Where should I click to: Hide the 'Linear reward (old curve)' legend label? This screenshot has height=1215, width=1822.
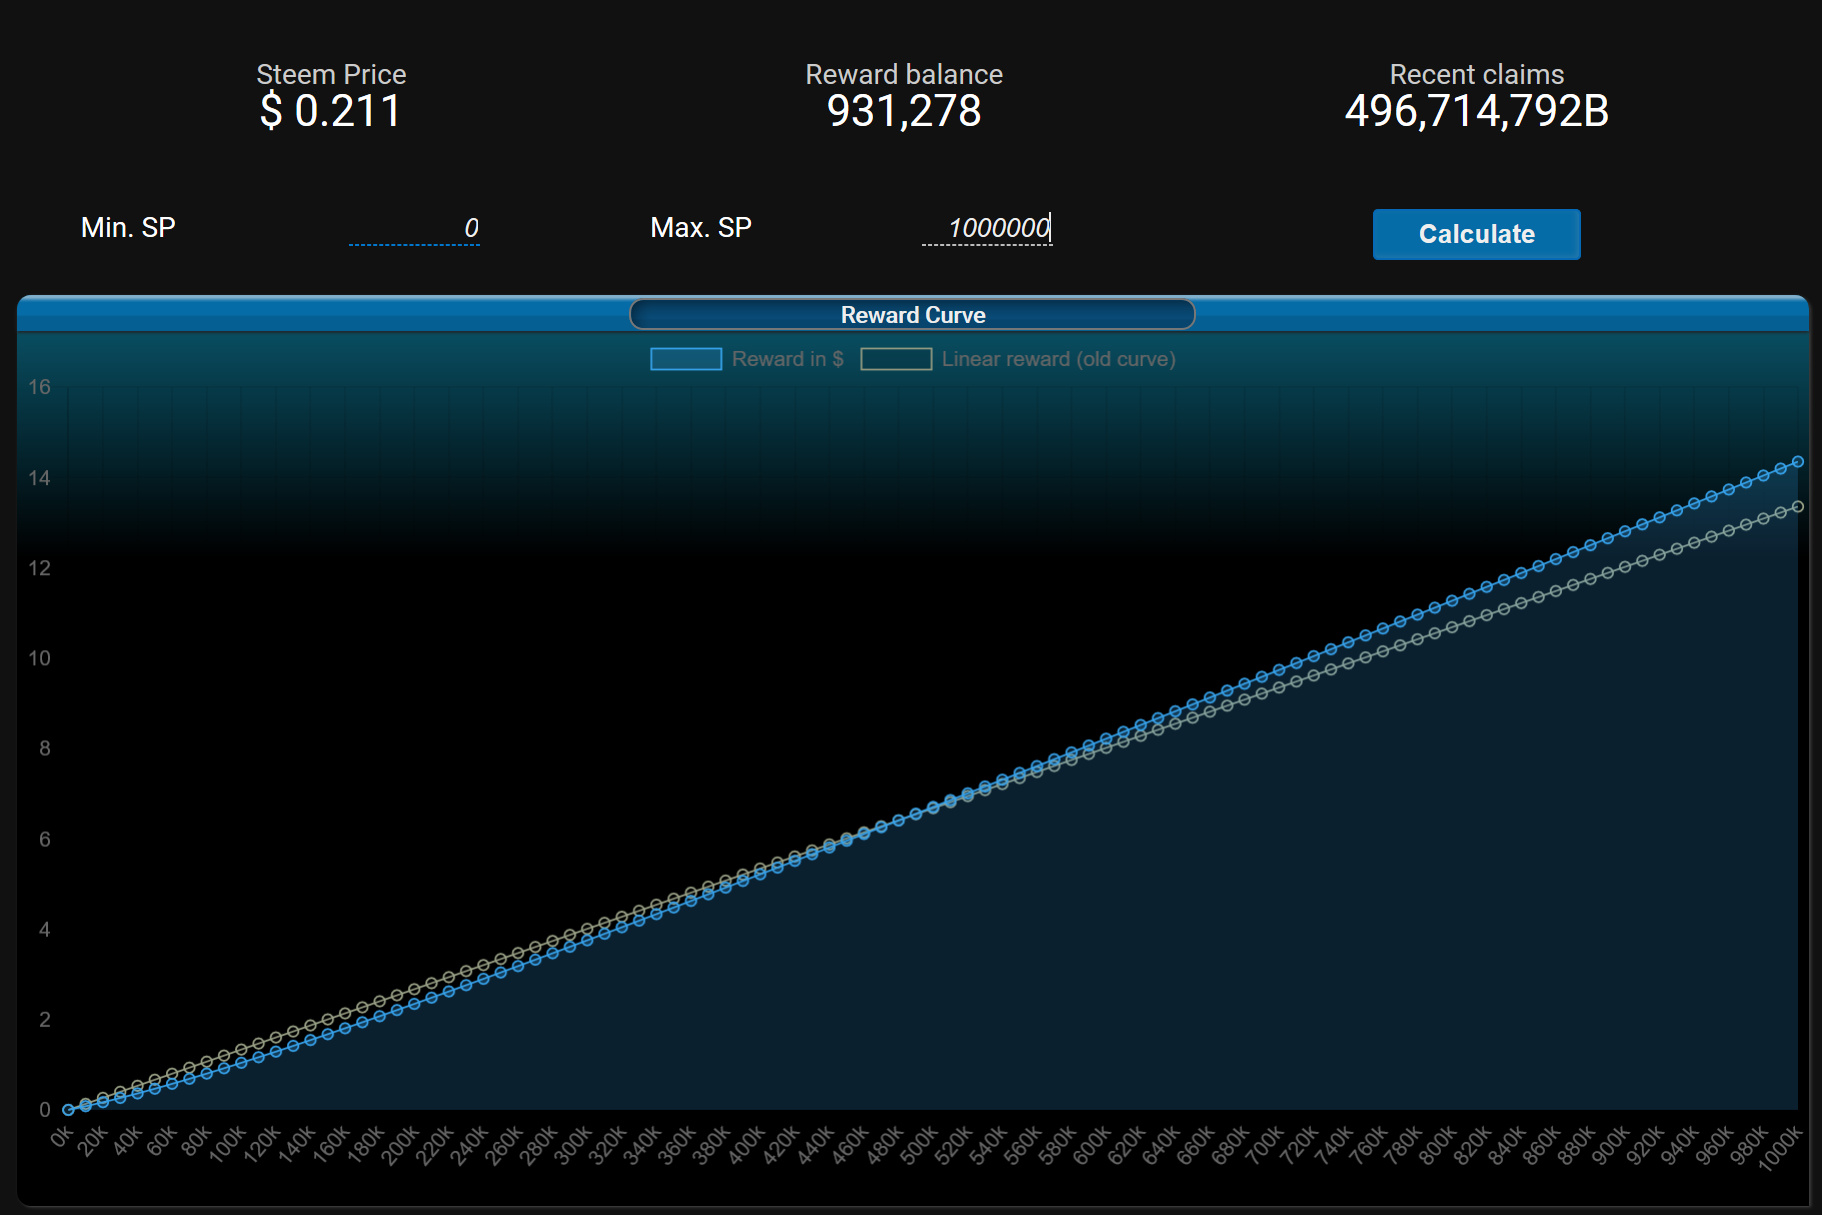1058,359
